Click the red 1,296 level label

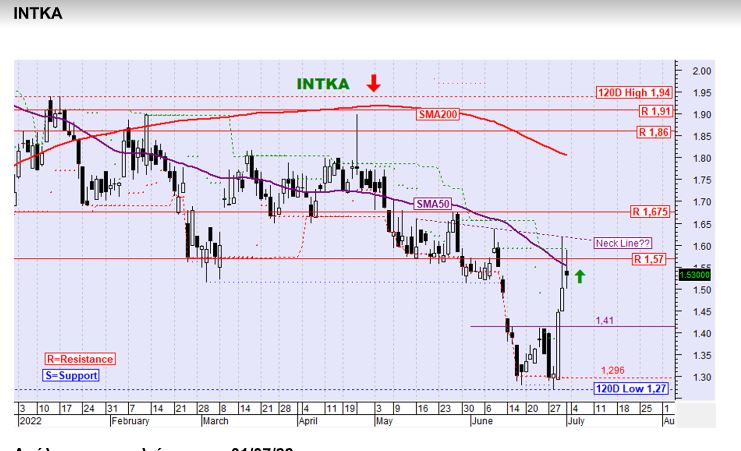click(612, 370)
